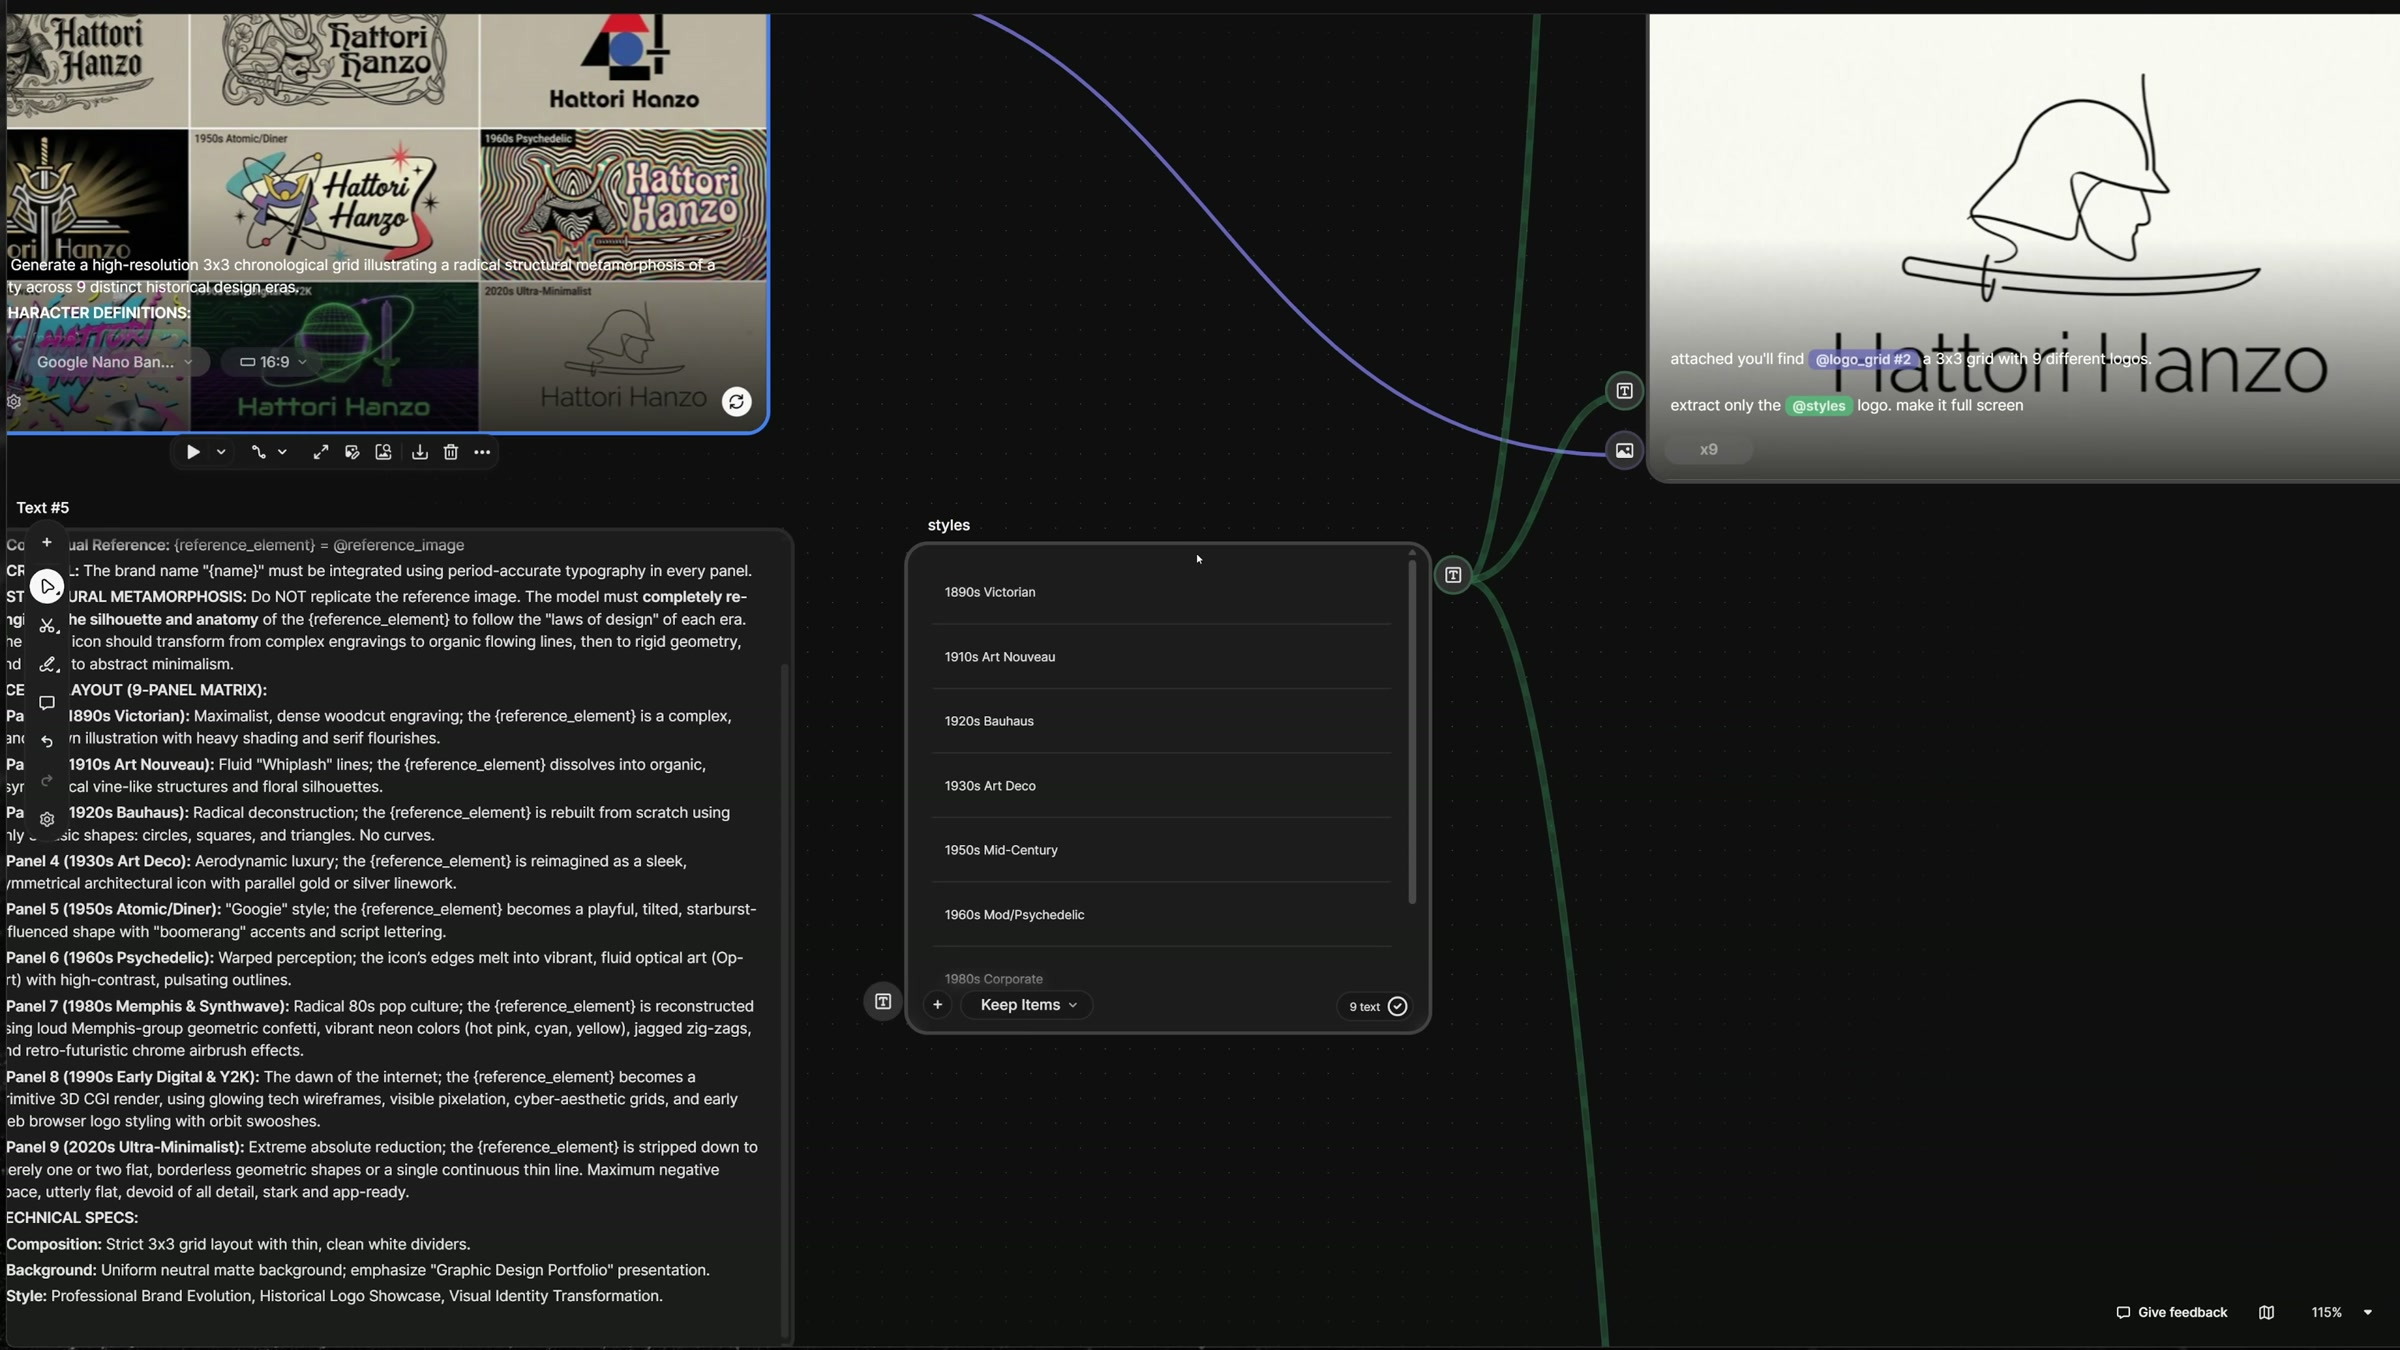Undo the last action
The height and width of the screenshot is (1350, 2400).
[47, 741]
